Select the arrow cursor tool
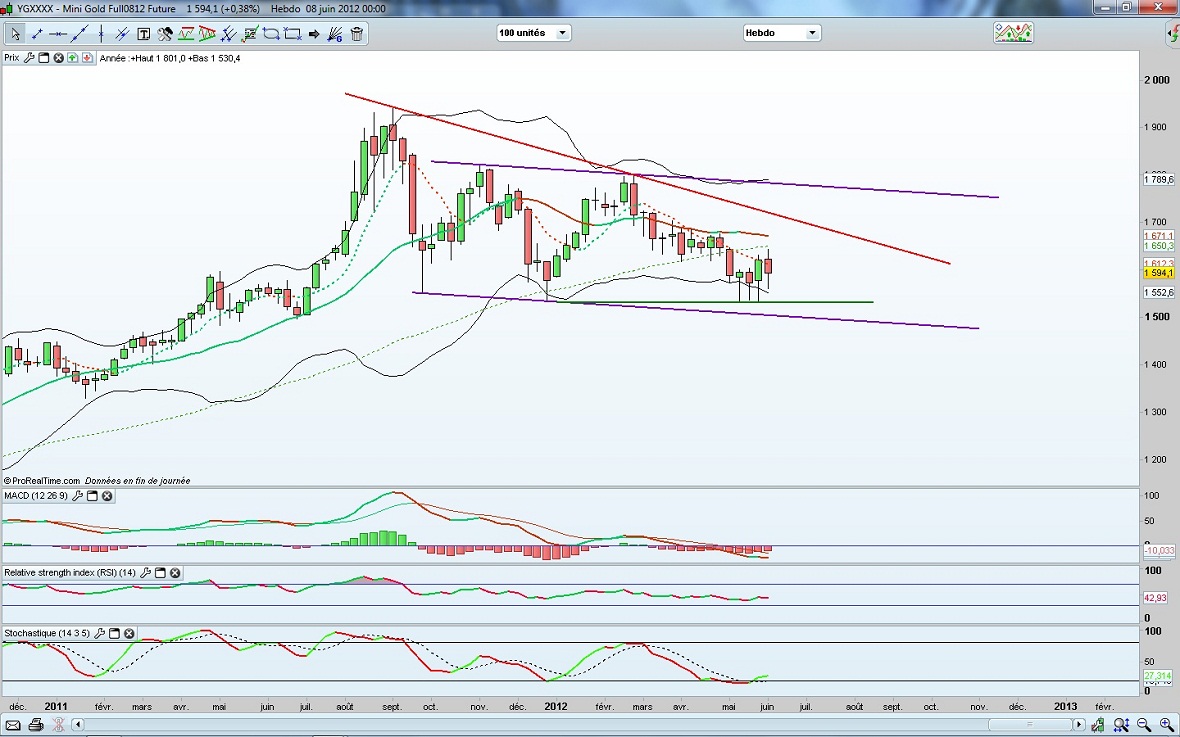The image size is (1180, 737). point(15,33)
